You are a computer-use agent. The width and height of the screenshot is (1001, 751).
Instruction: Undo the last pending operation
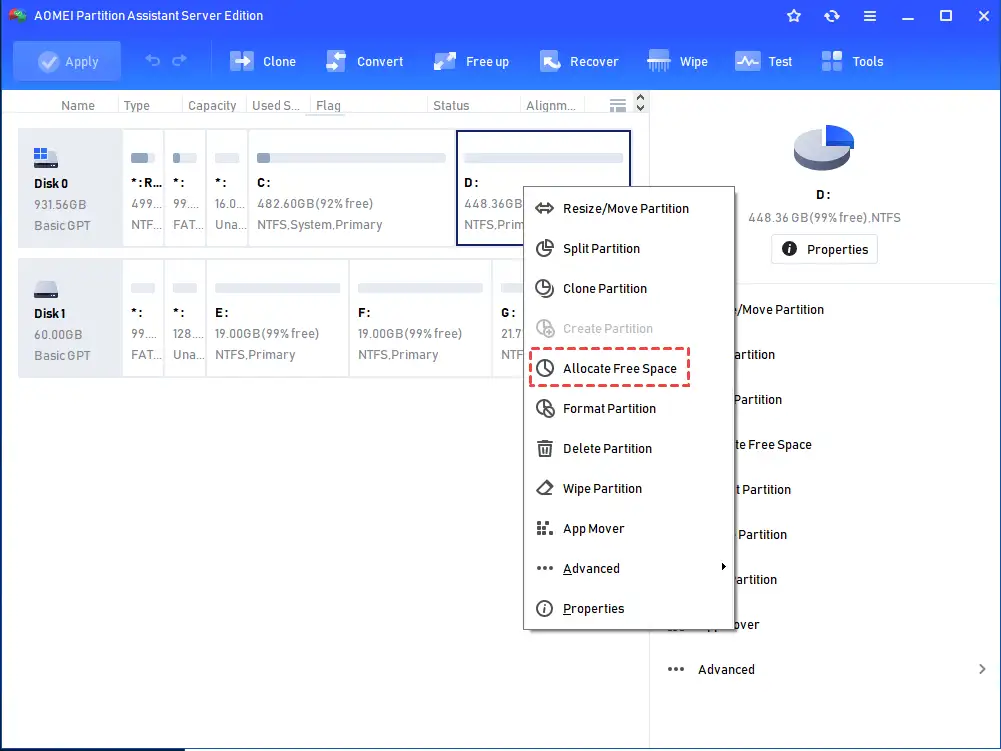[153, 61]
